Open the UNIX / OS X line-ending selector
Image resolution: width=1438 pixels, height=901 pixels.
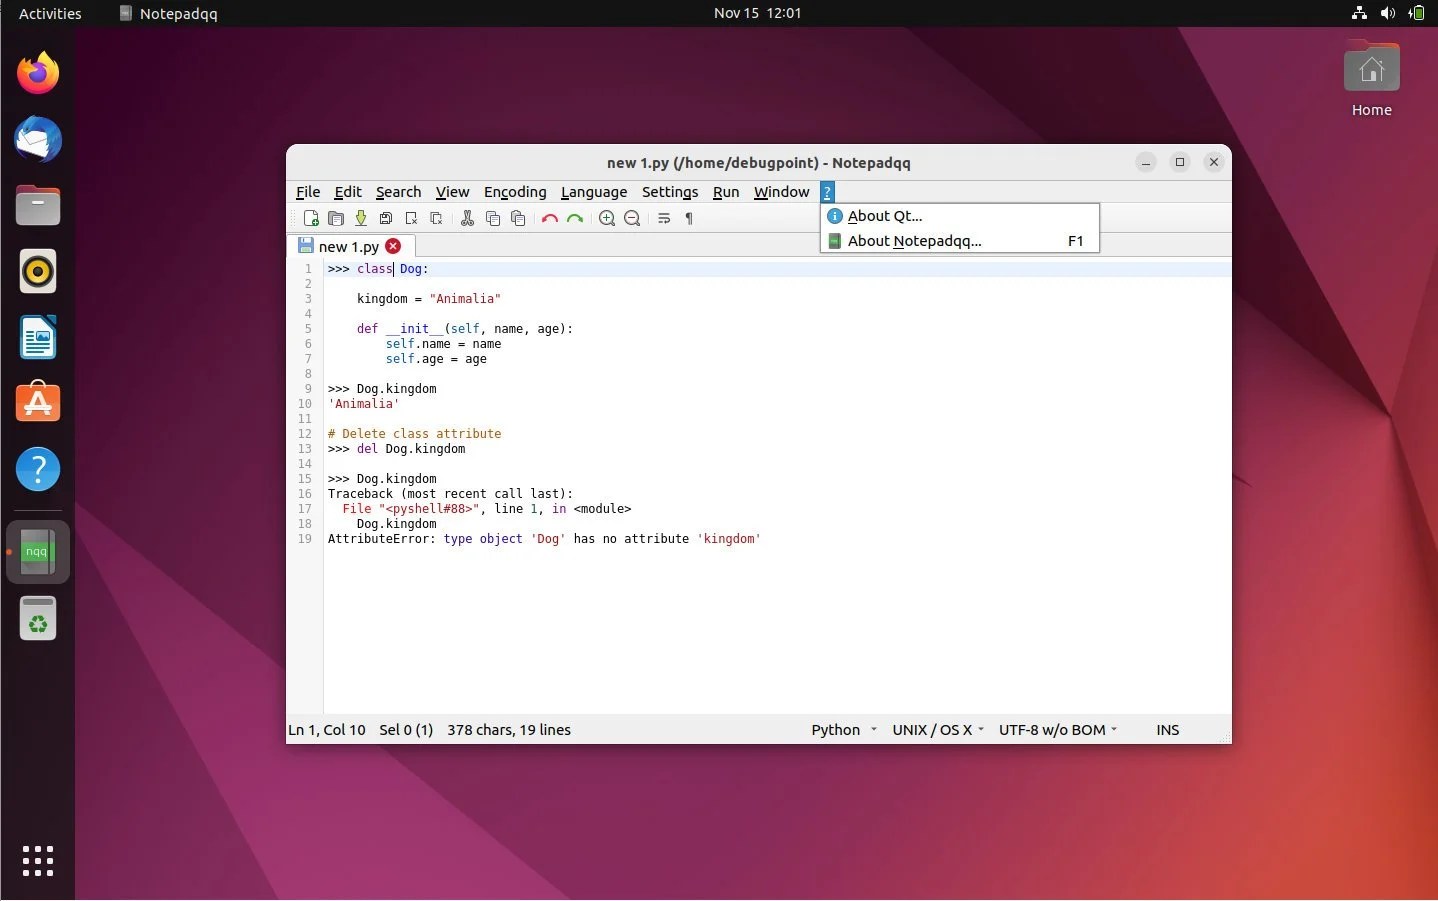pyautogui.click(x=935, y=729)
